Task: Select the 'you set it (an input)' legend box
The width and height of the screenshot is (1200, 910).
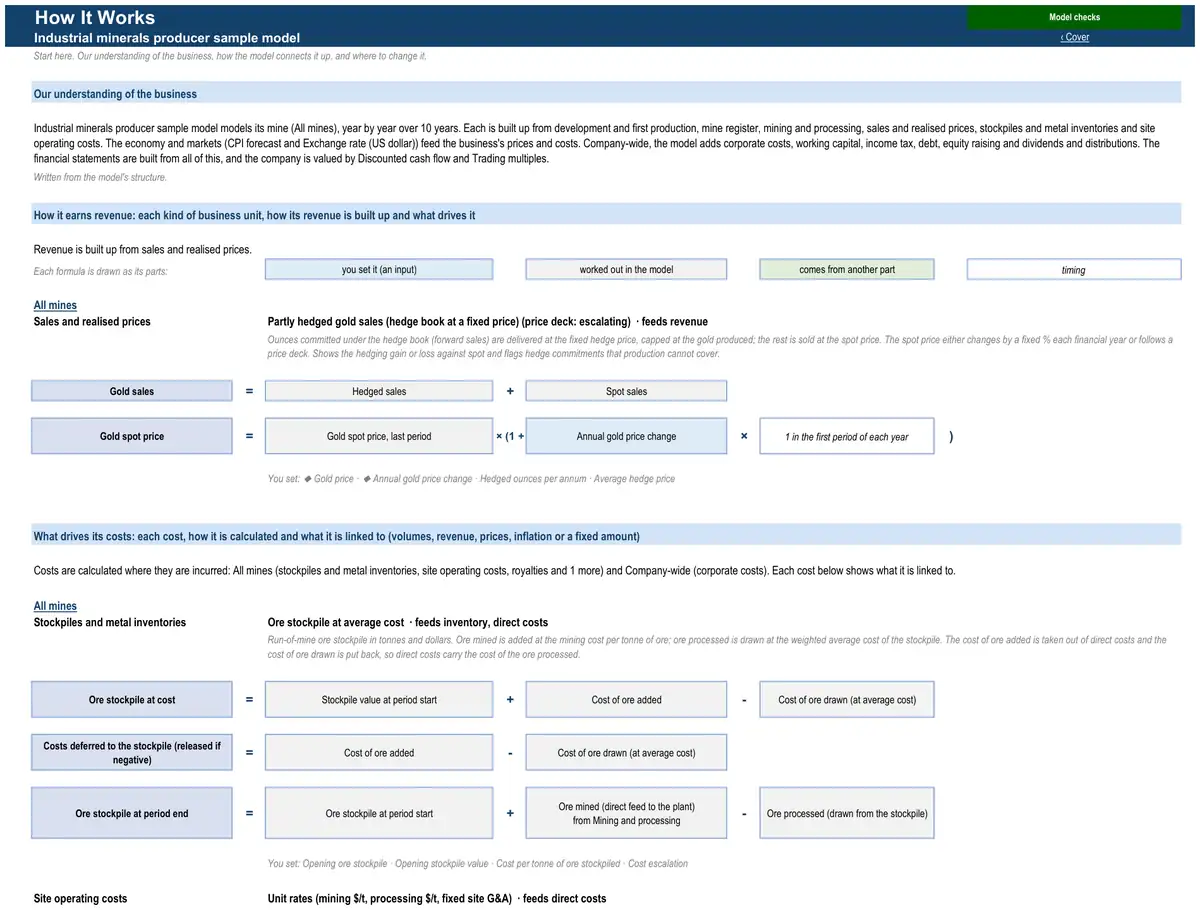Action: coord(379,270)
